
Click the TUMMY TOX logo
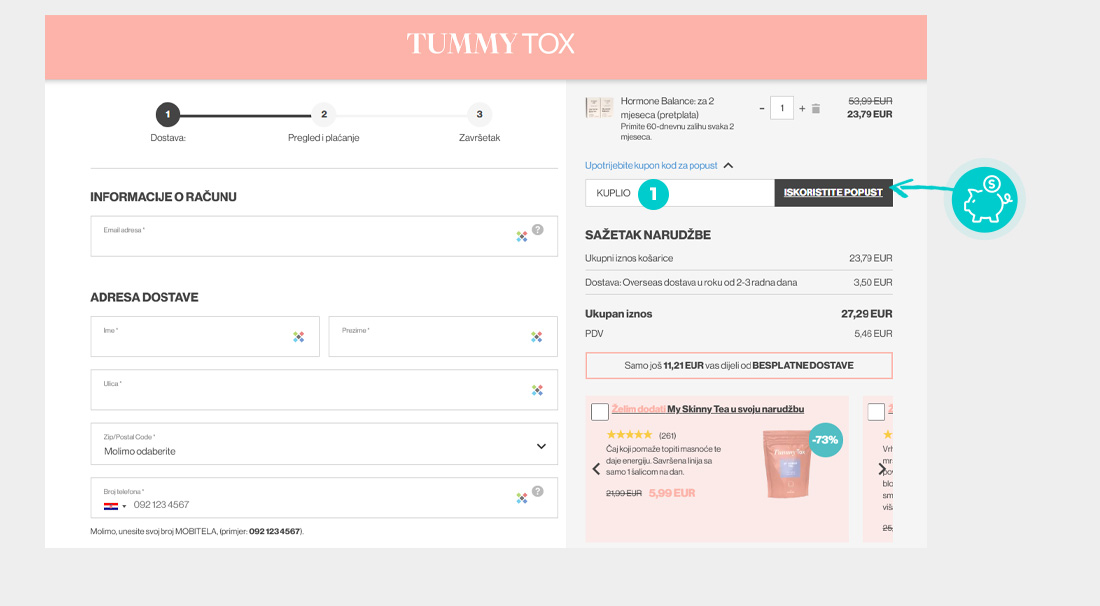point(490,43)
